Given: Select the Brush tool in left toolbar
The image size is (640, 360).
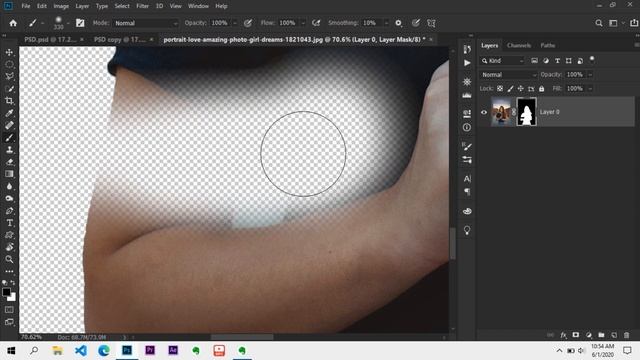Looking at the screenshot, I should tap(9, 138).
